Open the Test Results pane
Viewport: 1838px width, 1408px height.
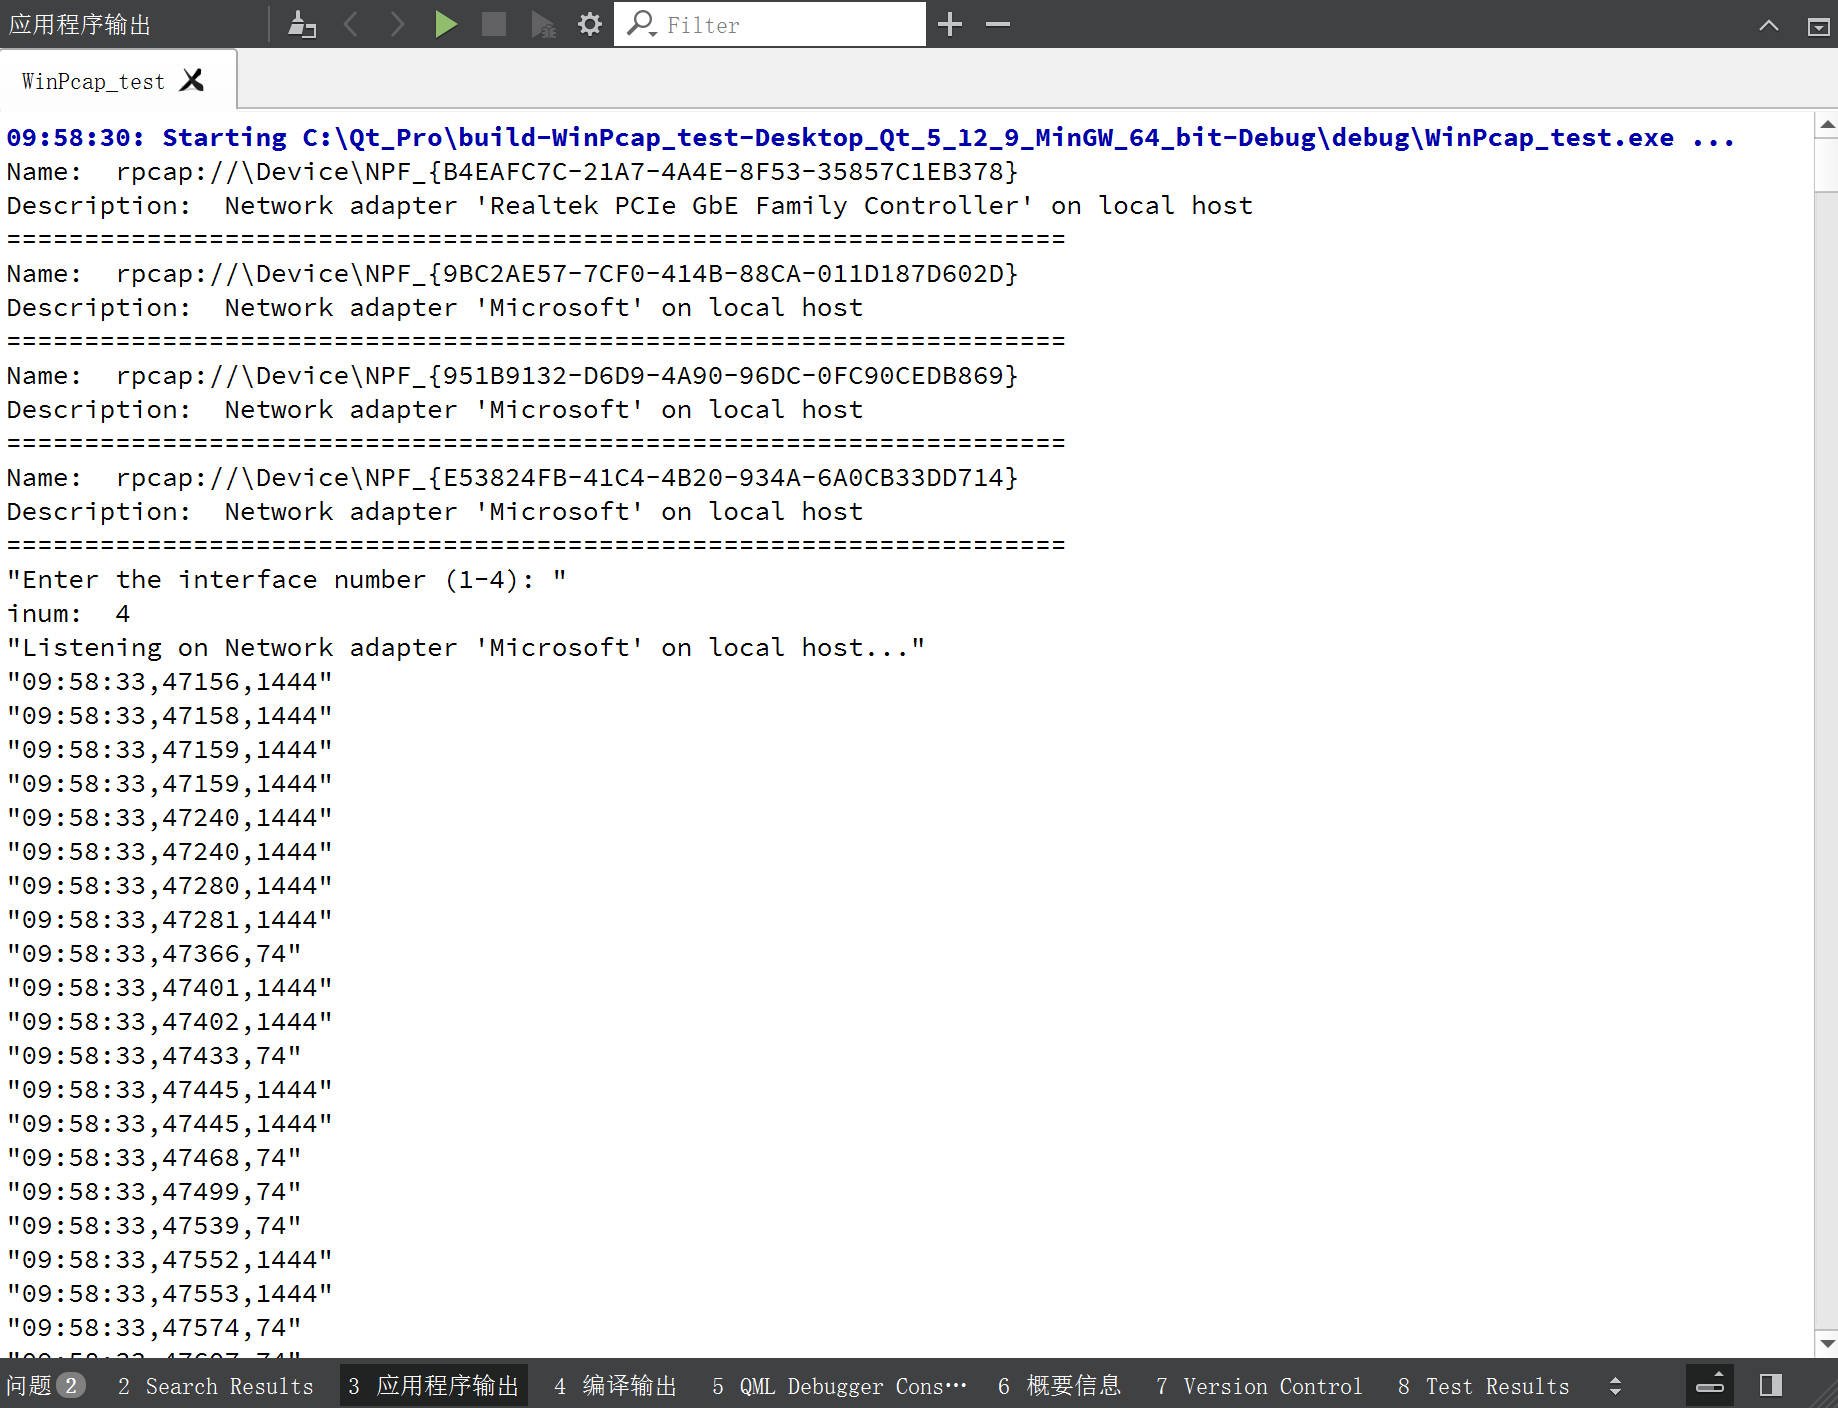pos(1484,1385)
